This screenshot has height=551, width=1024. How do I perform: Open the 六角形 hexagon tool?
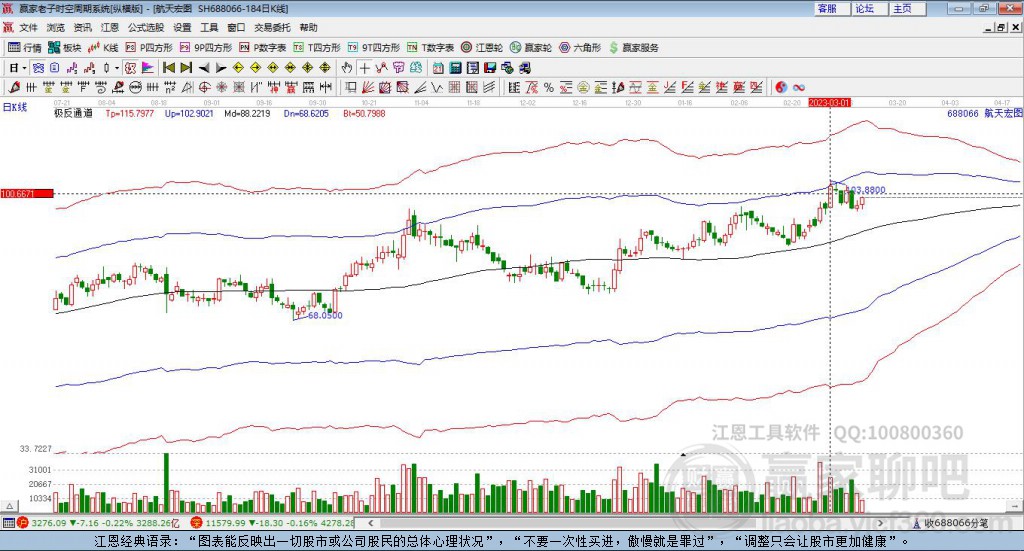tap(580, 47)
